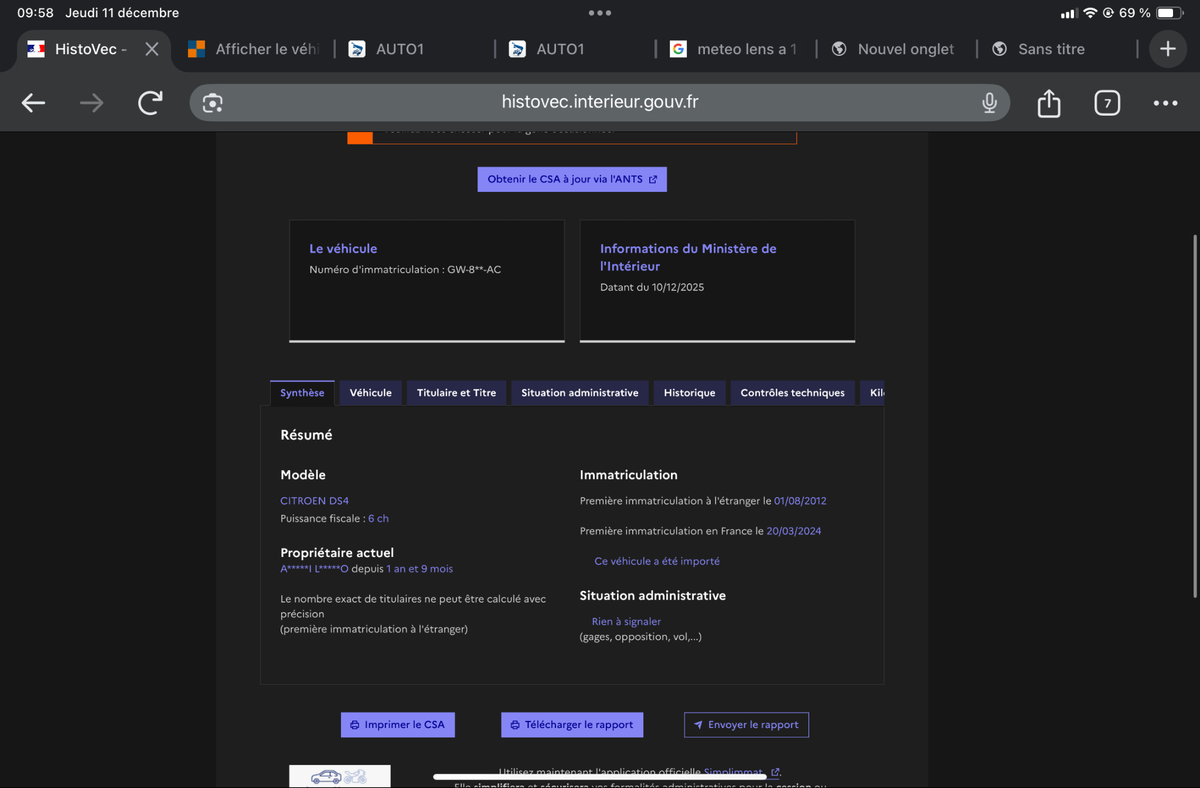The width and height of the screenshot is (1200, 788).
Task: Tap the Google Lens icon in address bar
Action: [x=212, y=103]
